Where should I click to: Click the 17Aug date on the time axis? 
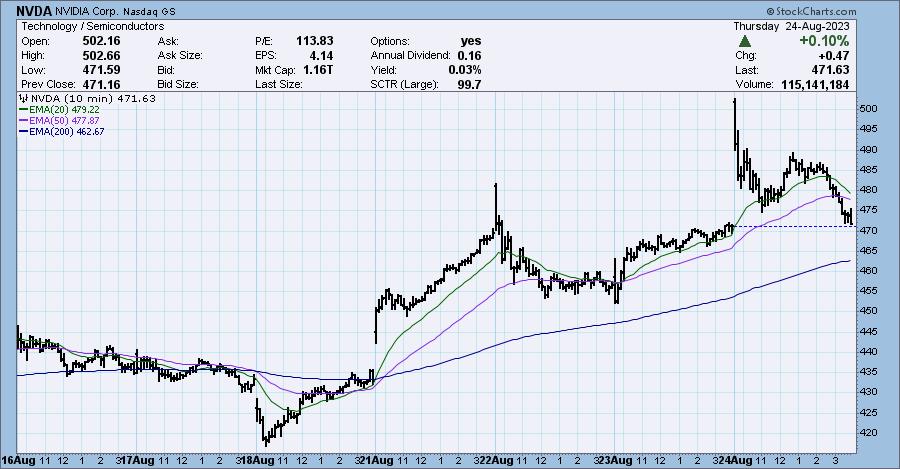(x=139, y=460)
